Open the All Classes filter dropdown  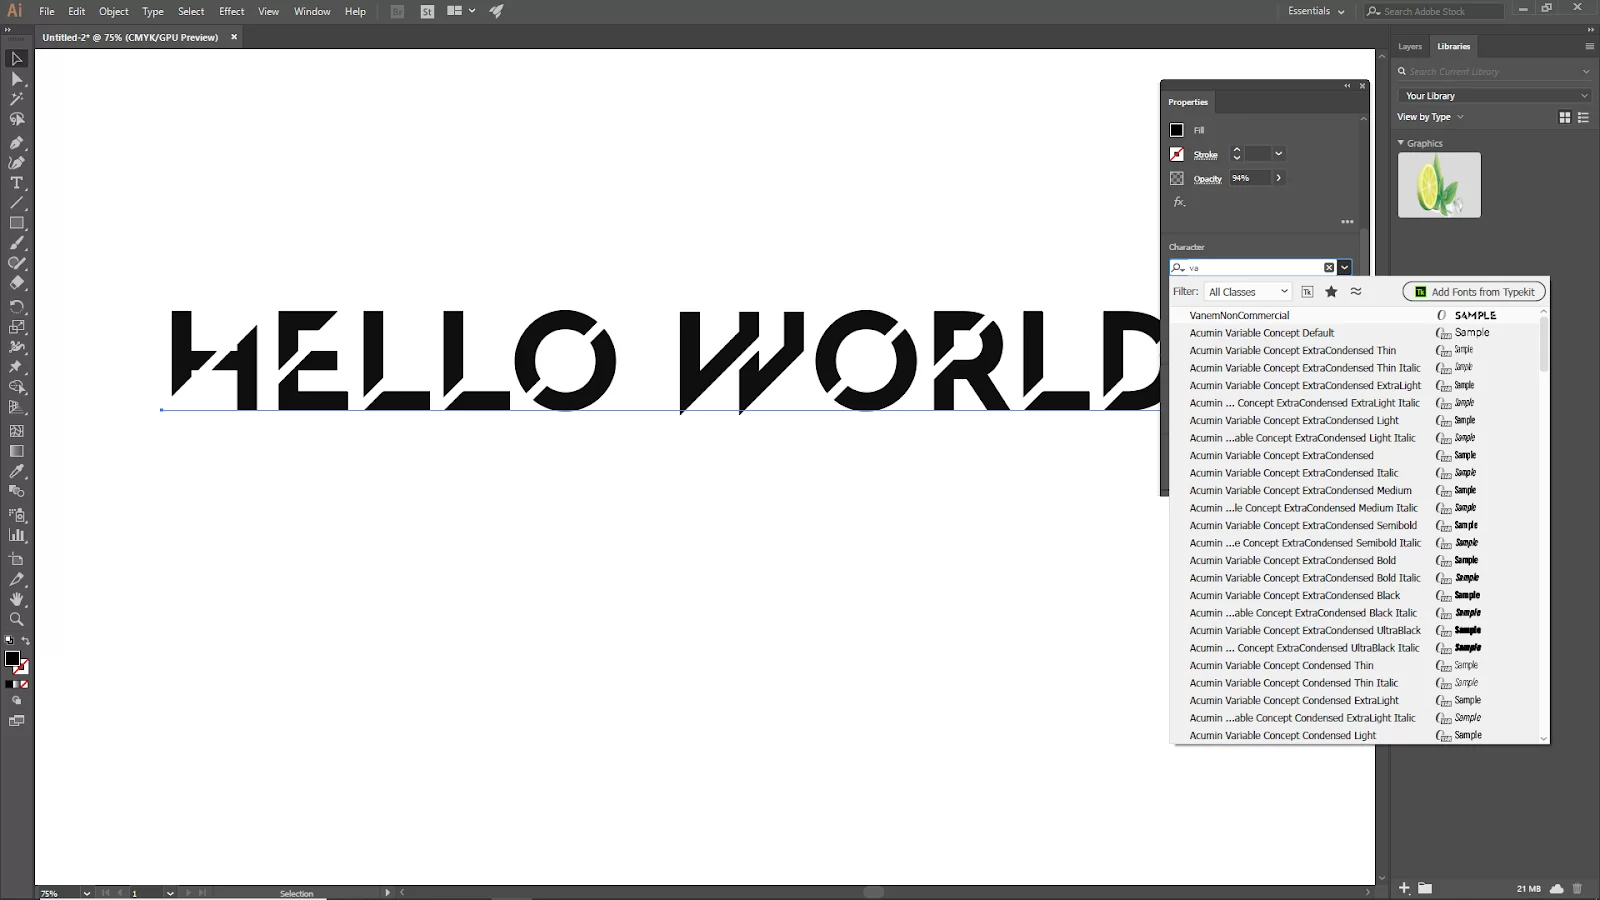point(1248,292)
